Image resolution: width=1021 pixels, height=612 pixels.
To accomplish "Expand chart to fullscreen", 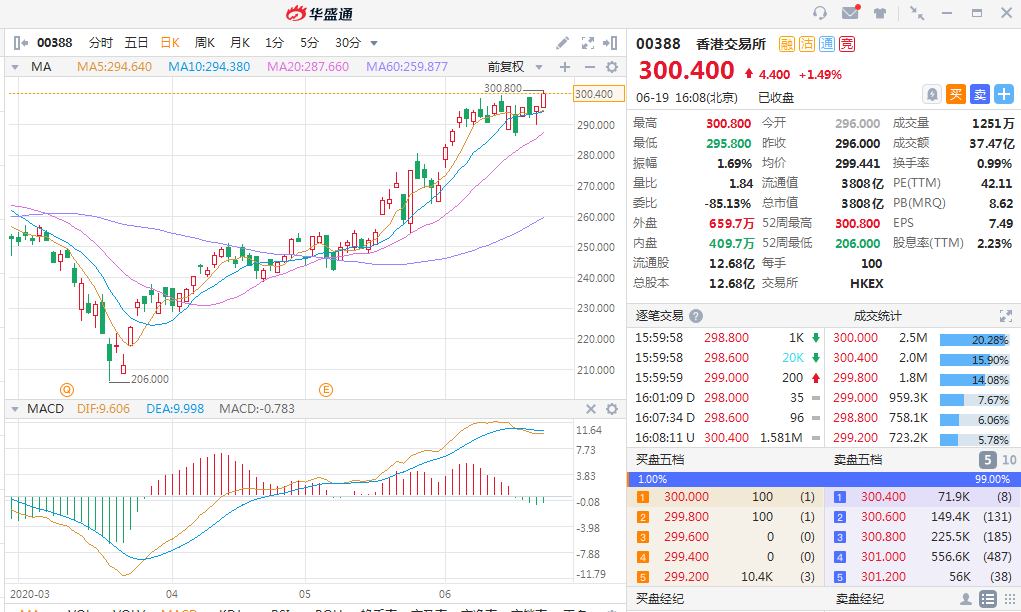I will tap(587, 43).
